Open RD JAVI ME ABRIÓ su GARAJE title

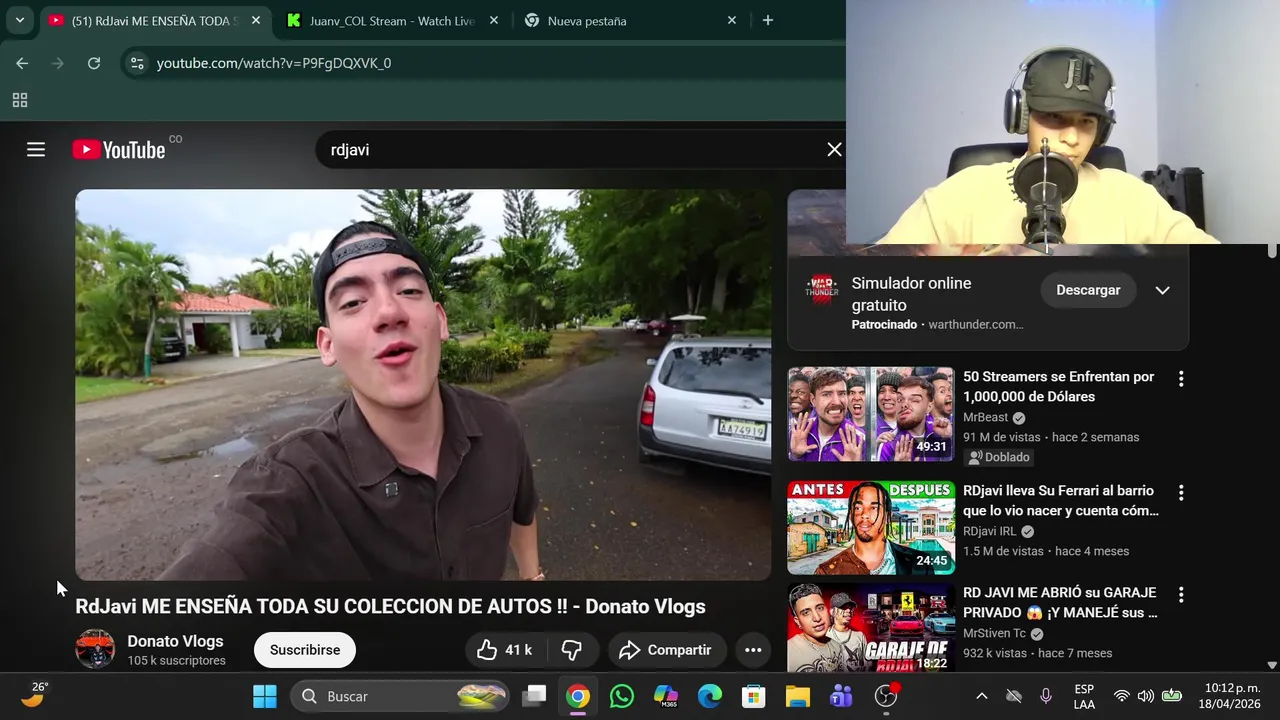coord(1060,603)
